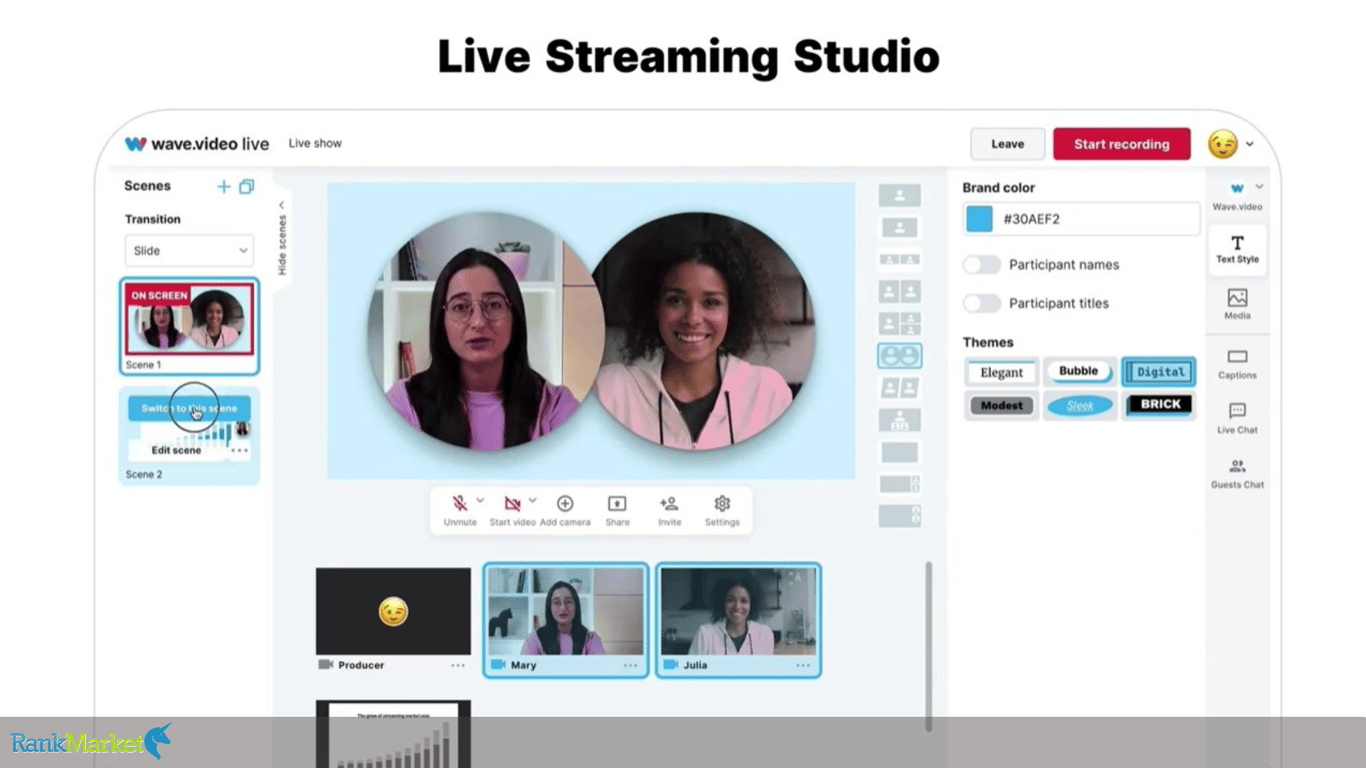Choose the two circles layout
The height and width of the screenshot is (768, 1366).
click(900, 355)
